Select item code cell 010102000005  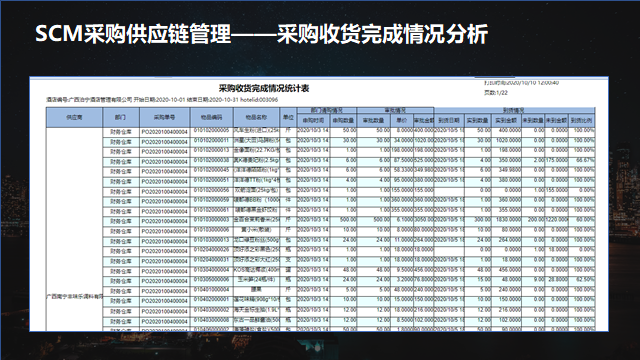coord(211,131)
